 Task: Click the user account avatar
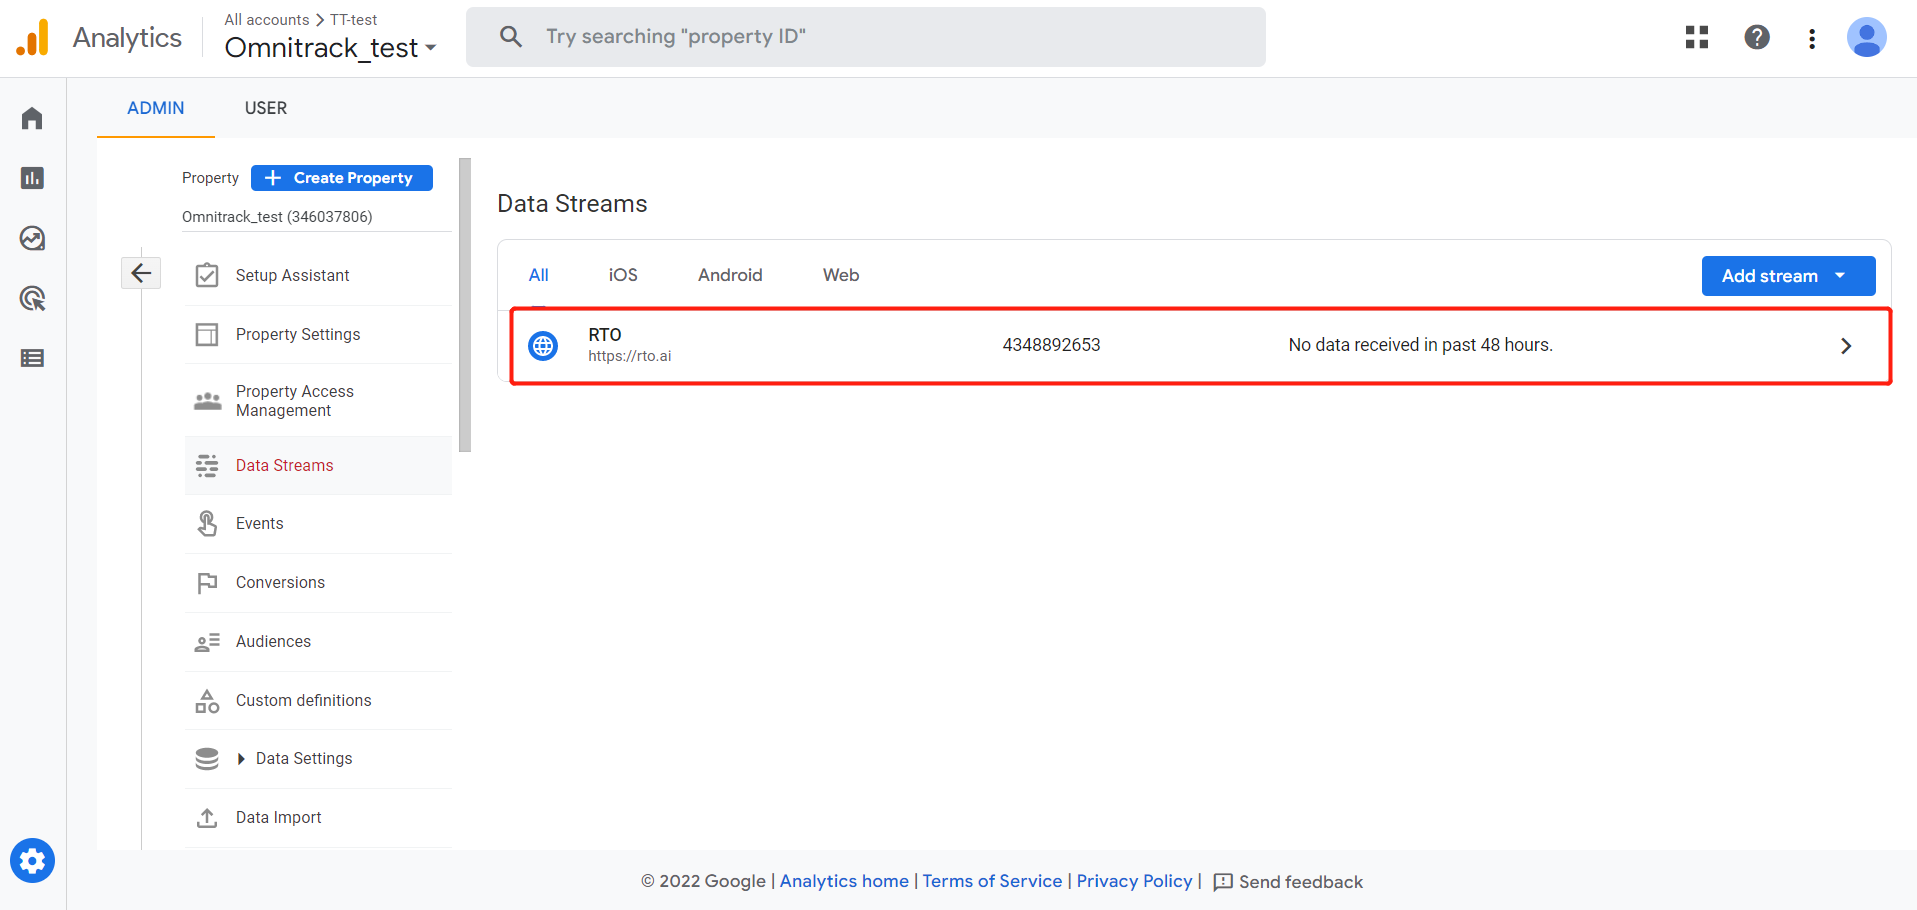pyautogui.click(x=1866, y=37)
